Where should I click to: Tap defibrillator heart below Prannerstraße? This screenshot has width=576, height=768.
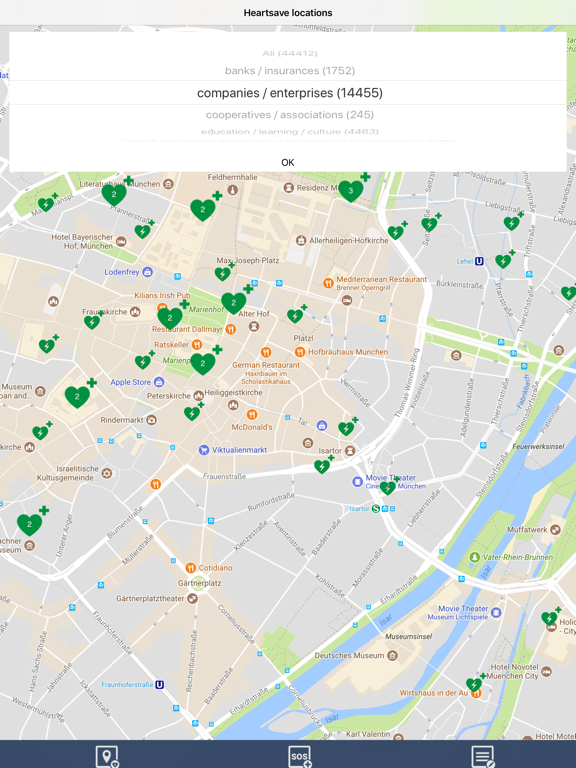[143, 232]
